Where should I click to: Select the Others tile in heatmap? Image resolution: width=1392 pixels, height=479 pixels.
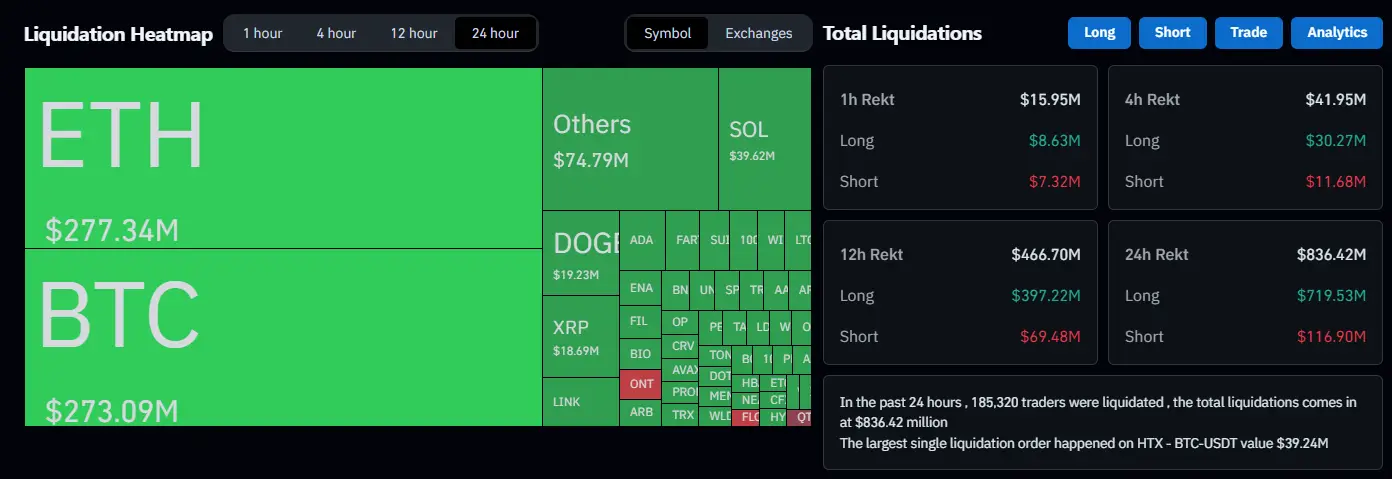coord(630,140)
